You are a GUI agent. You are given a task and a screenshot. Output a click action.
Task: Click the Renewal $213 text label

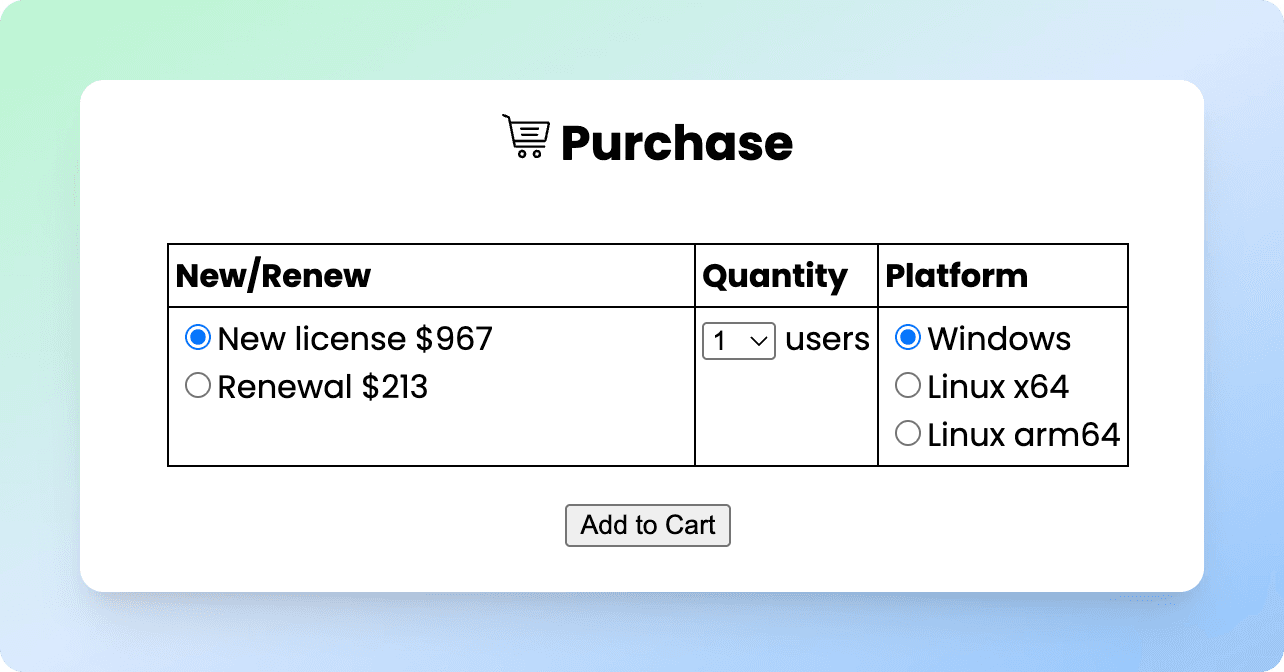(322, 386)
